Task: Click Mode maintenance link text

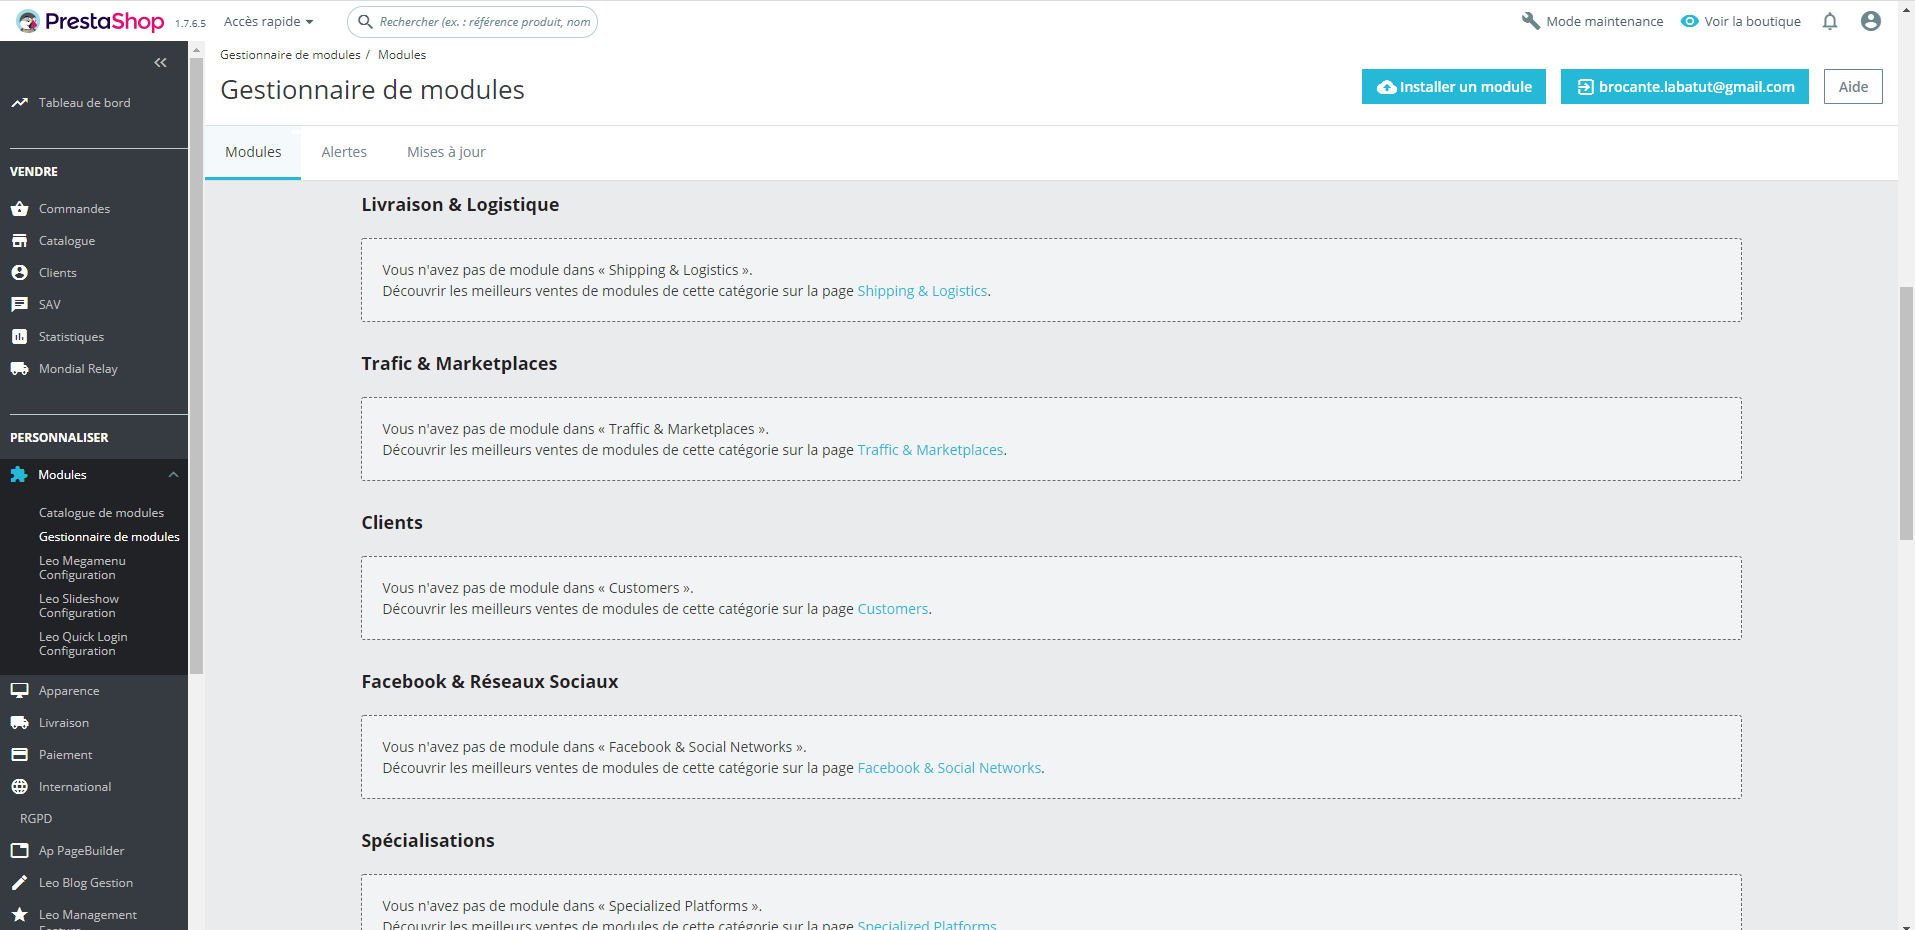Action: click(x=1605, y=21)
